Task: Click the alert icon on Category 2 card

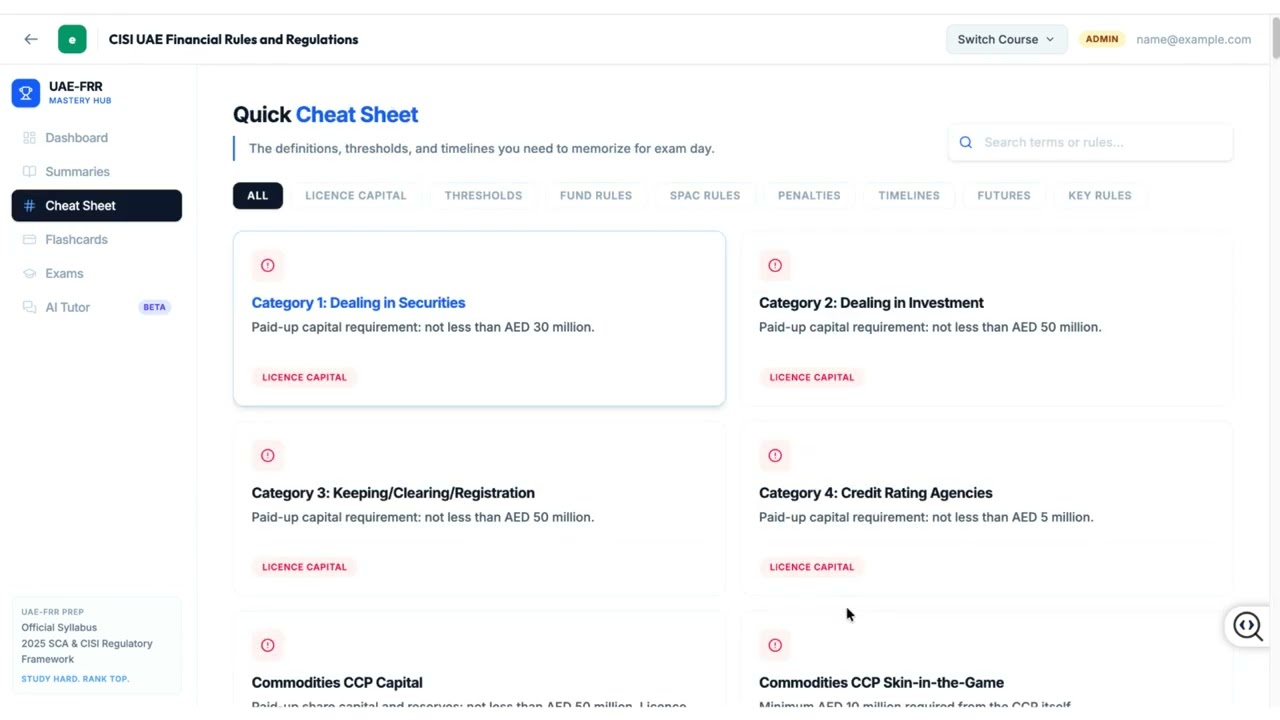Action: tap(775, 265)
